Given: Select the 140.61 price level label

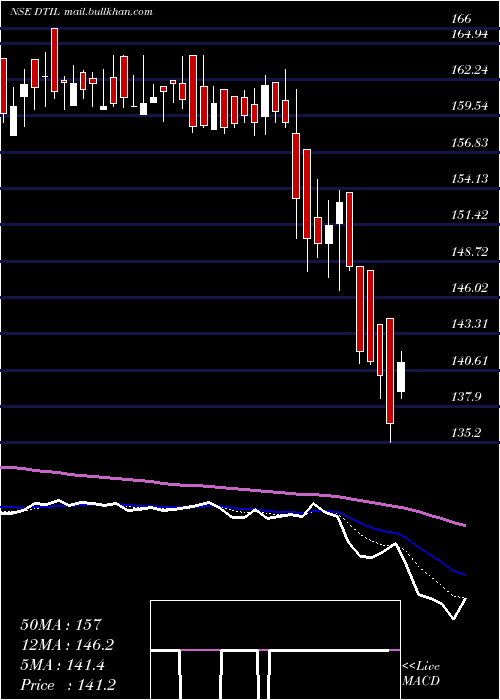Looking at the screenshot, I should point(469,360).
